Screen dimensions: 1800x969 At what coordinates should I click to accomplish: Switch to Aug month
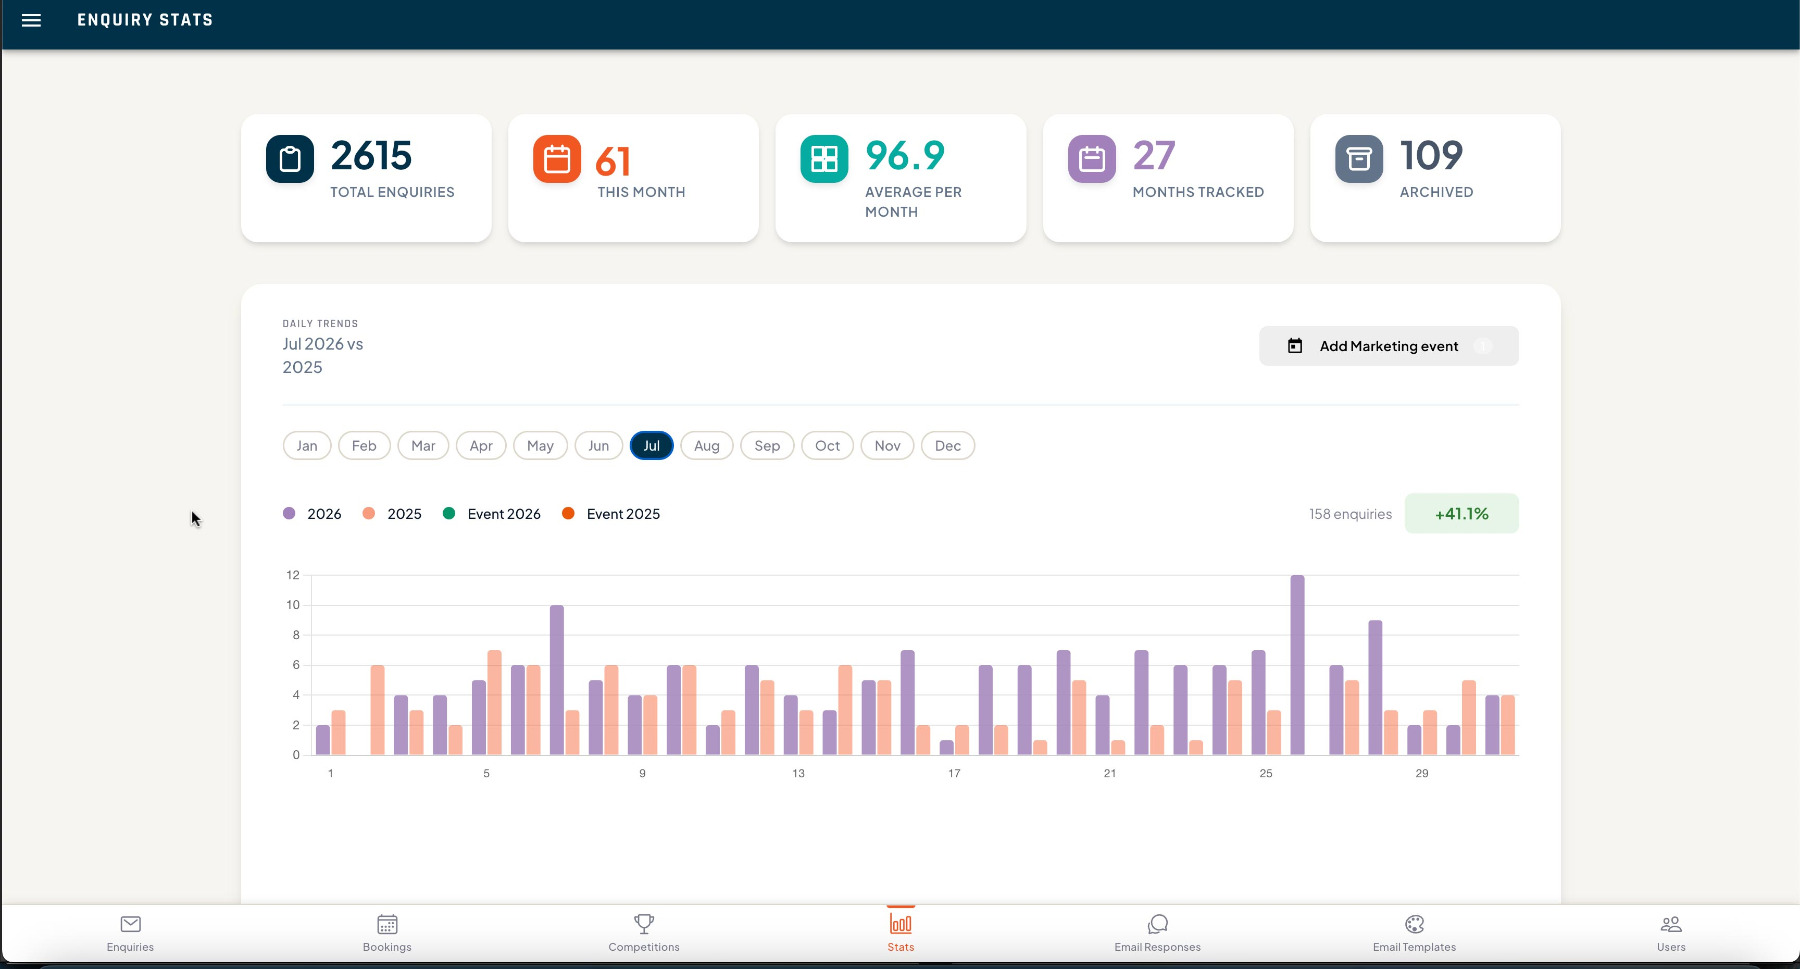pyautogui.click(x=707, y=446)
